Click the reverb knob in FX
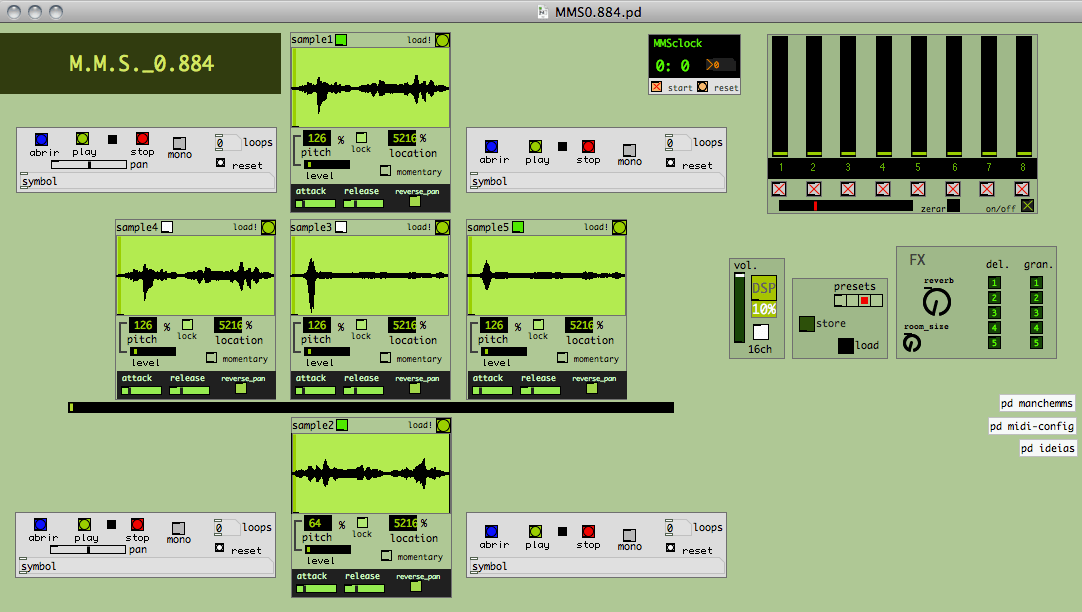This screenshot has height=612, width=1082. [936, 300]
